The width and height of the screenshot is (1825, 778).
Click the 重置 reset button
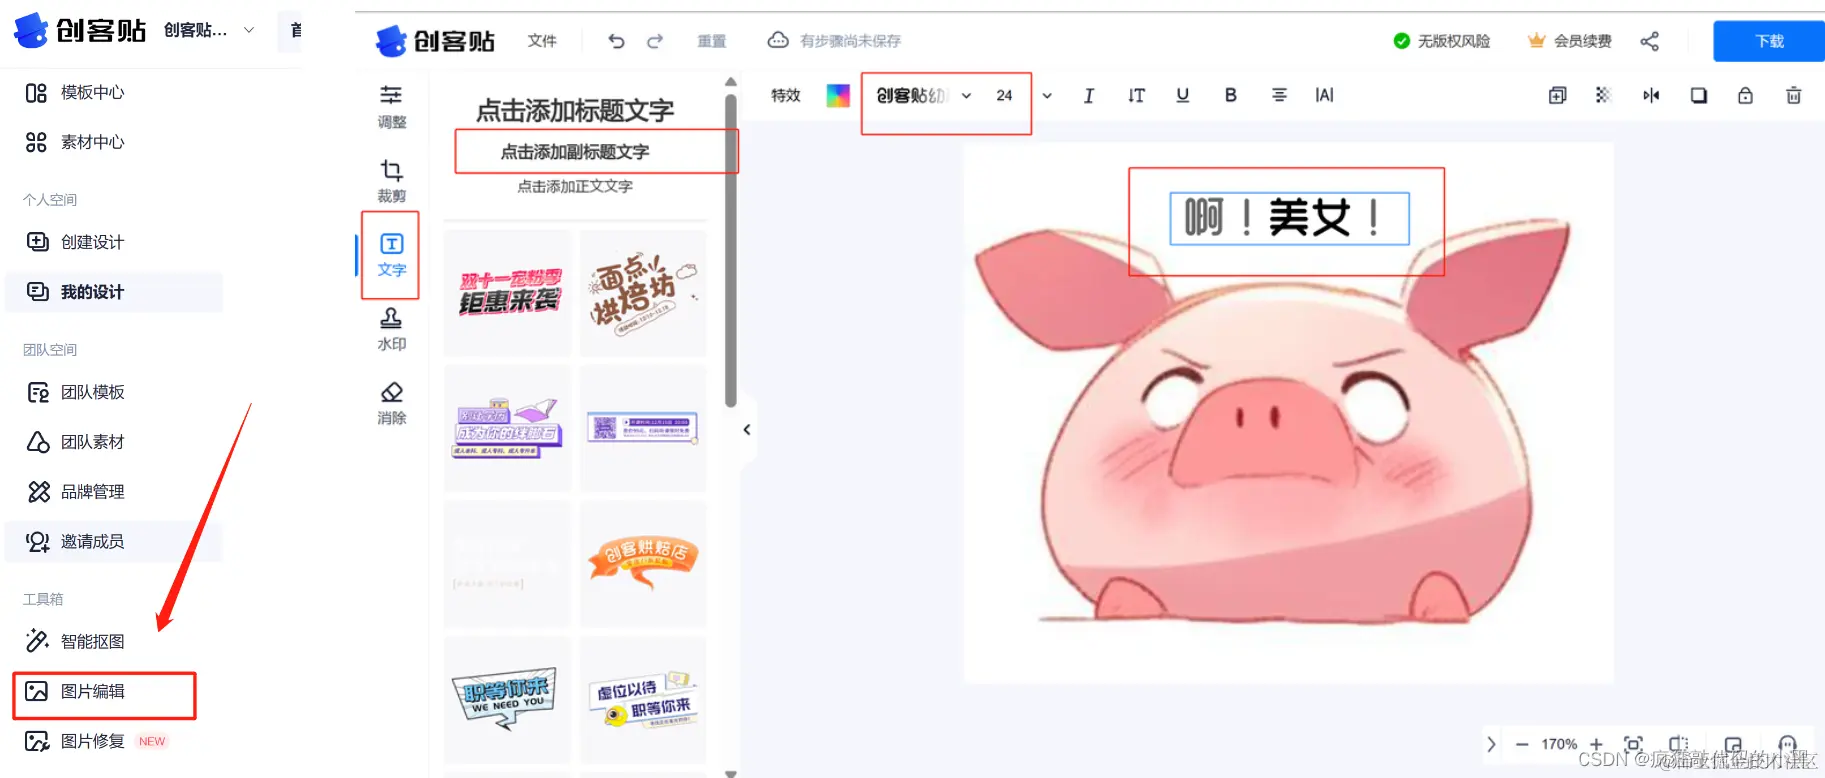(712, 41)
